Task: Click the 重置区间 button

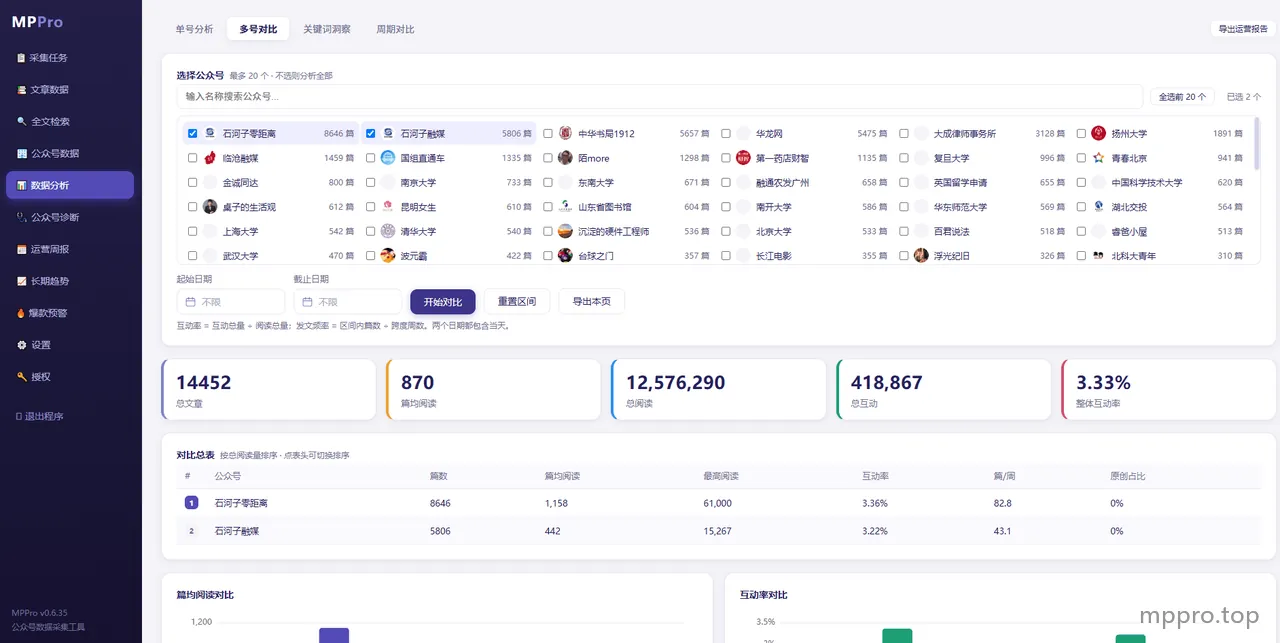Action: (x=517, y=302)
